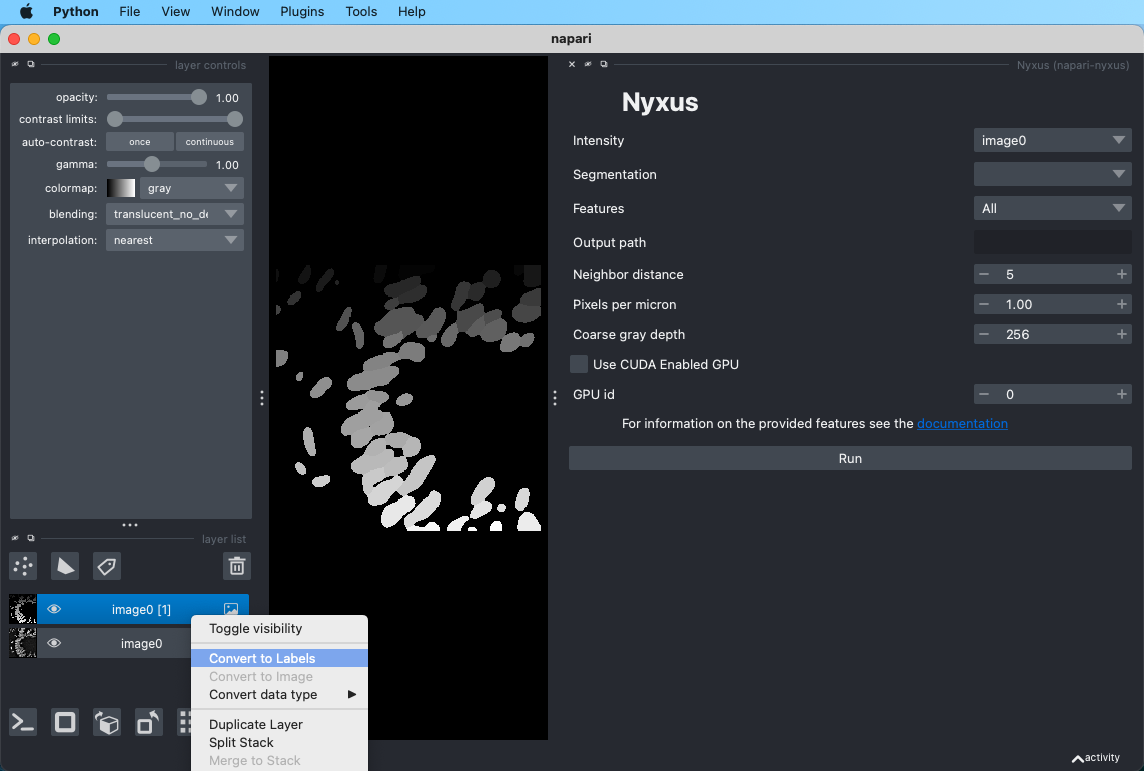
Task: Decrease Neighbor distance with minus
Action: (x=984, y=274)
